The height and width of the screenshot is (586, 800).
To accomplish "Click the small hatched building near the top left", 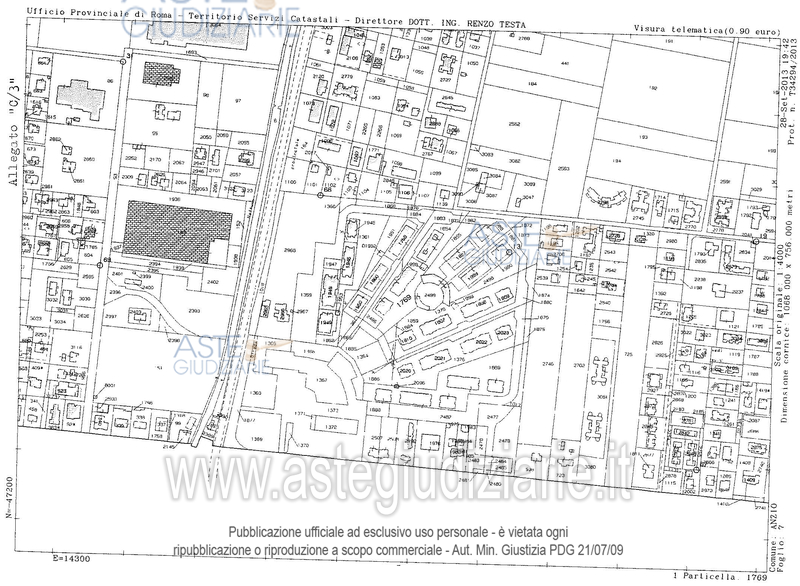I will click(159, 72).
